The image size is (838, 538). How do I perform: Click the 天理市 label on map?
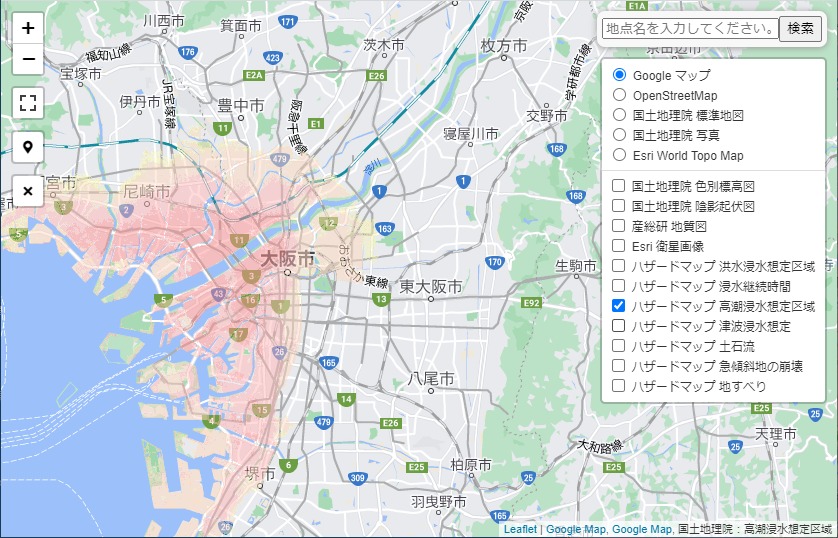coord(775,434)
